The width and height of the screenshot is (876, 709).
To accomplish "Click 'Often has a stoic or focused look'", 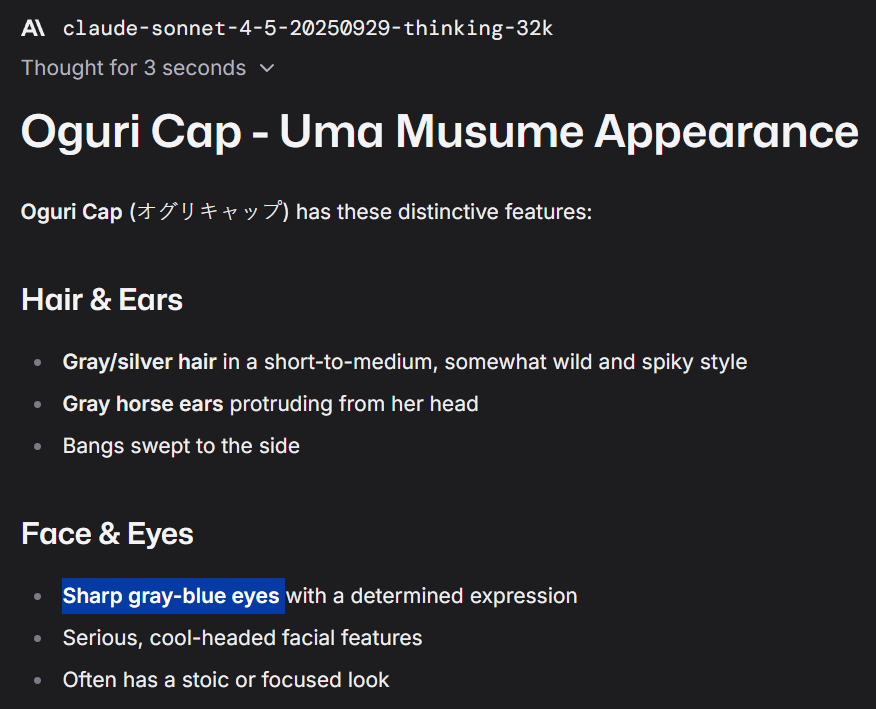I will (226, 680).
